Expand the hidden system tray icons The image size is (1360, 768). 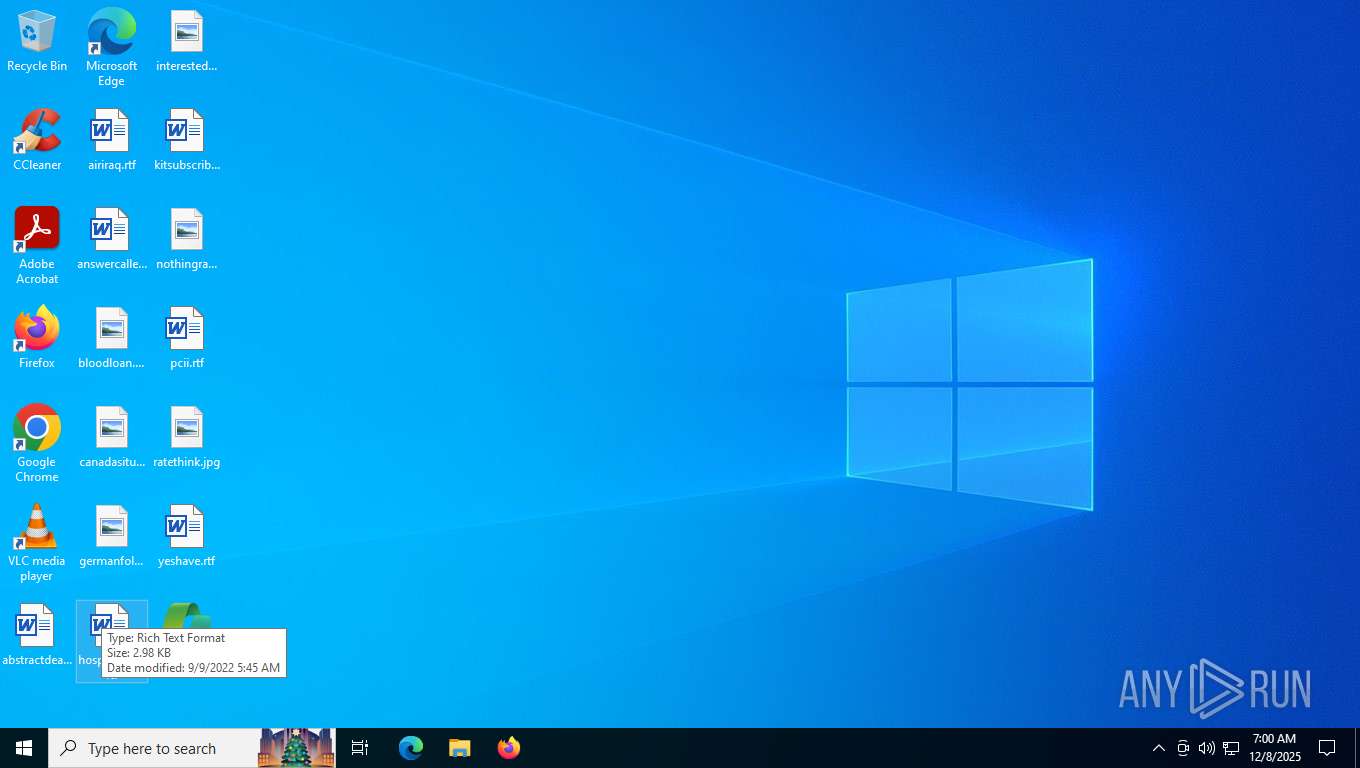click(x=1158, y=748)
